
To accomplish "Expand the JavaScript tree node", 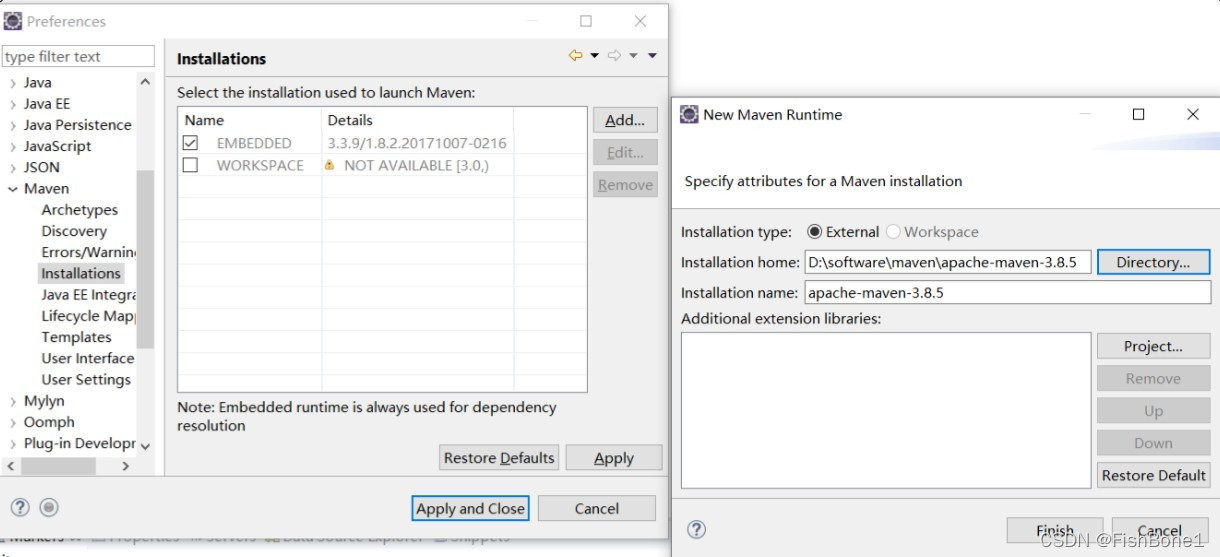I will [x=13, y=146].
